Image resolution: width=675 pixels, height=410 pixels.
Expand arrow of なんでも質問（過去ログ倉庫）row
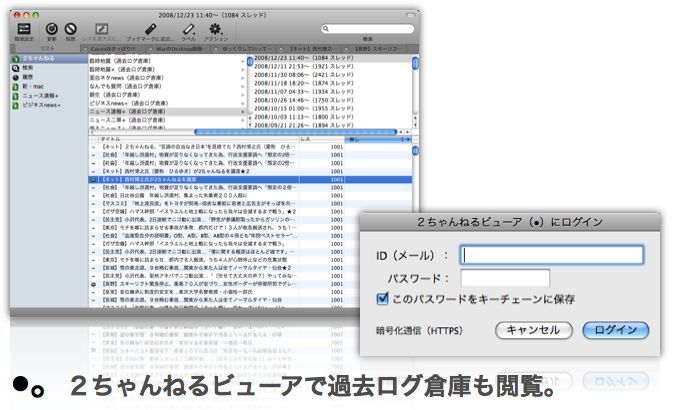(243, 87)
